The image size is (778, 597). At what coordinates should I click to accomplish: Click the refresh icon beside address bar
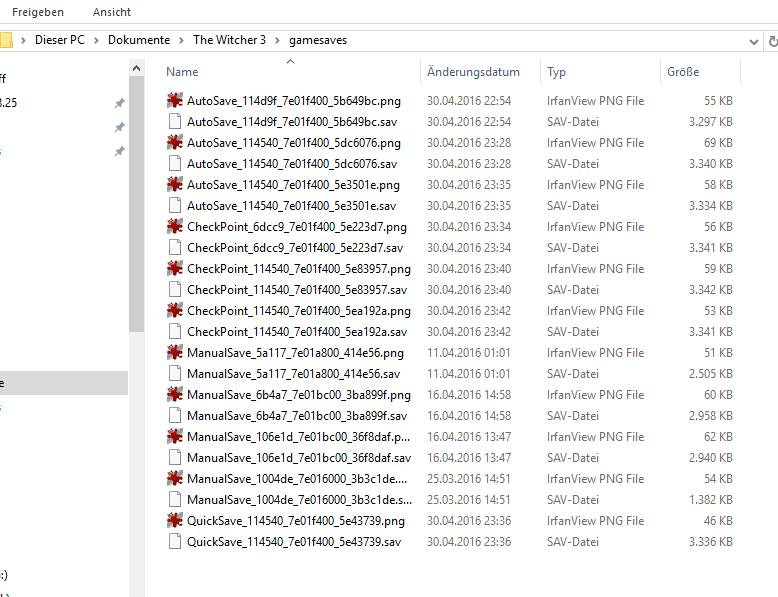coord(773,41)
